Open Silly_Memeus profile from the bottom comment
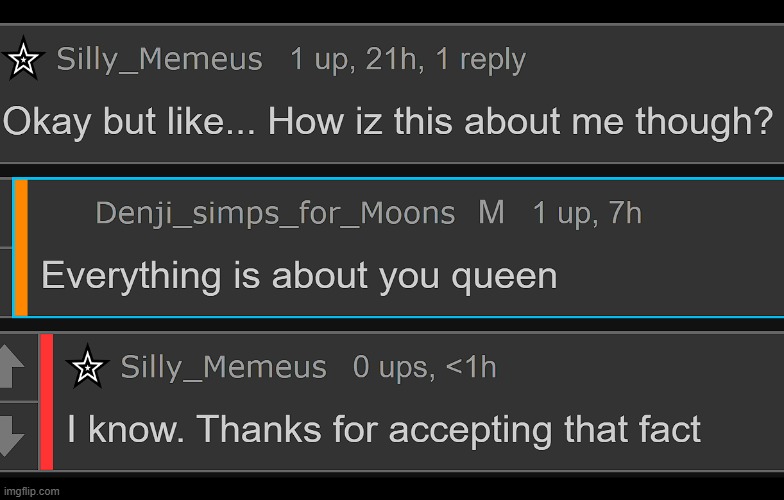This screenshot has height=500, width=784. (x=223, y=368)
